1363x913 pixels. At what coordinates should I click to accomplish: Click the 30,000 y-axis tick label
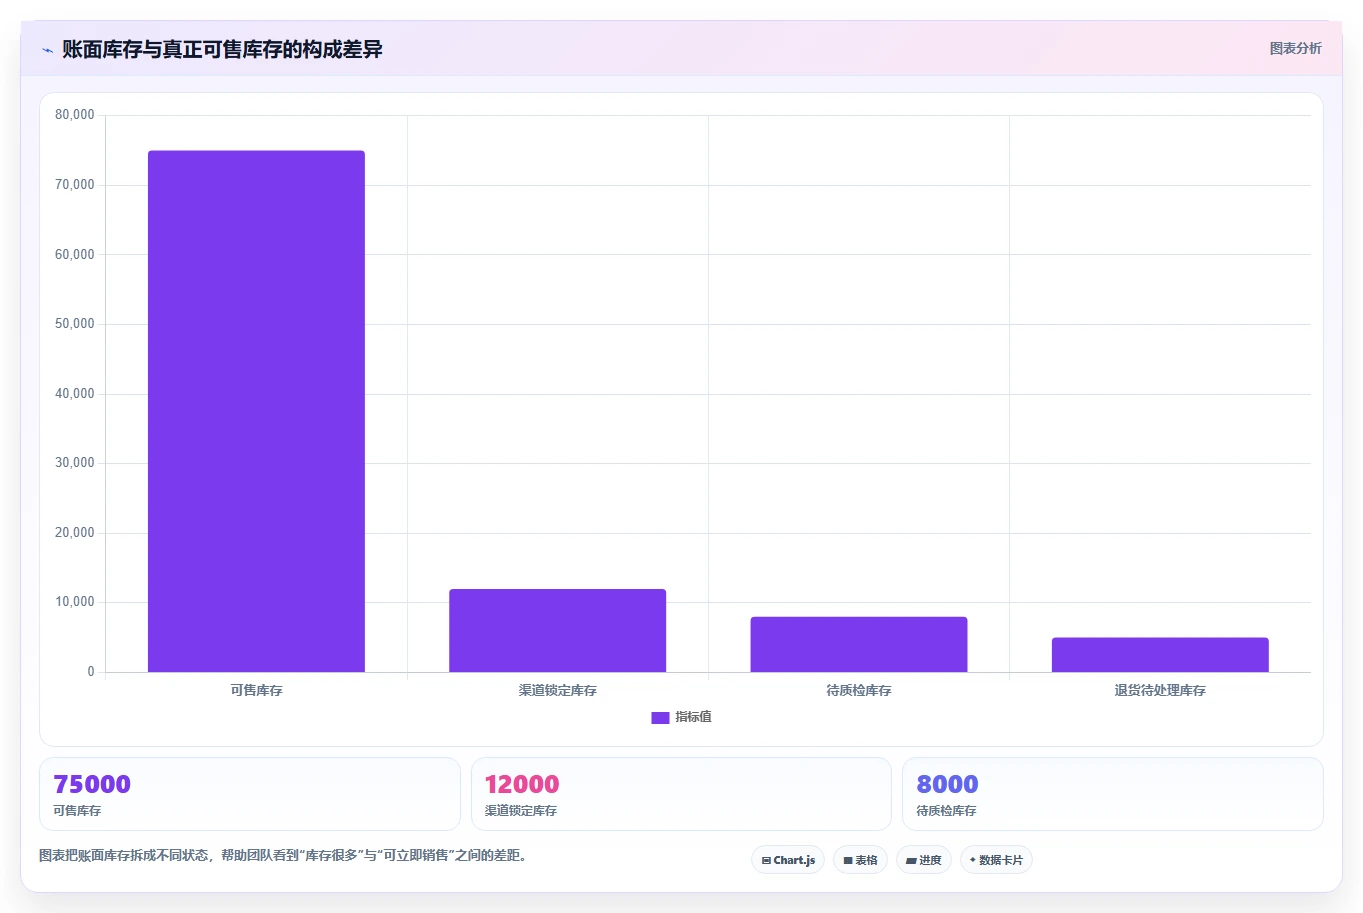(x=75, y=463)
